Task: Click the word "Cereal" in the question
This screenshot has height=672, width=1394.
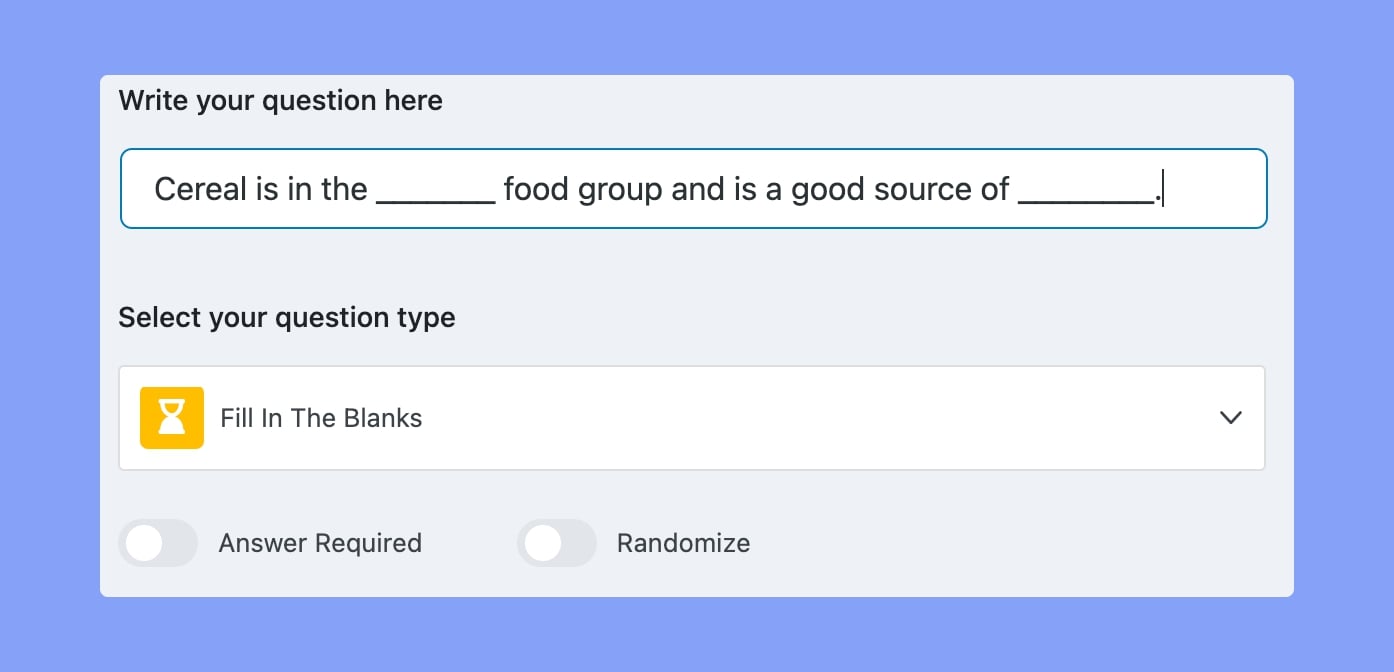Action: coord(201,189)
